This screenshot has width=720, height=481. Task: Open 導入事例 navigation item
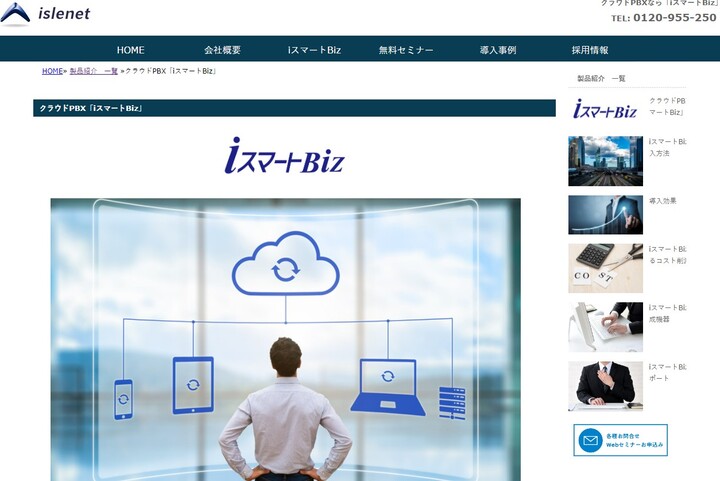tap(498, 50)
